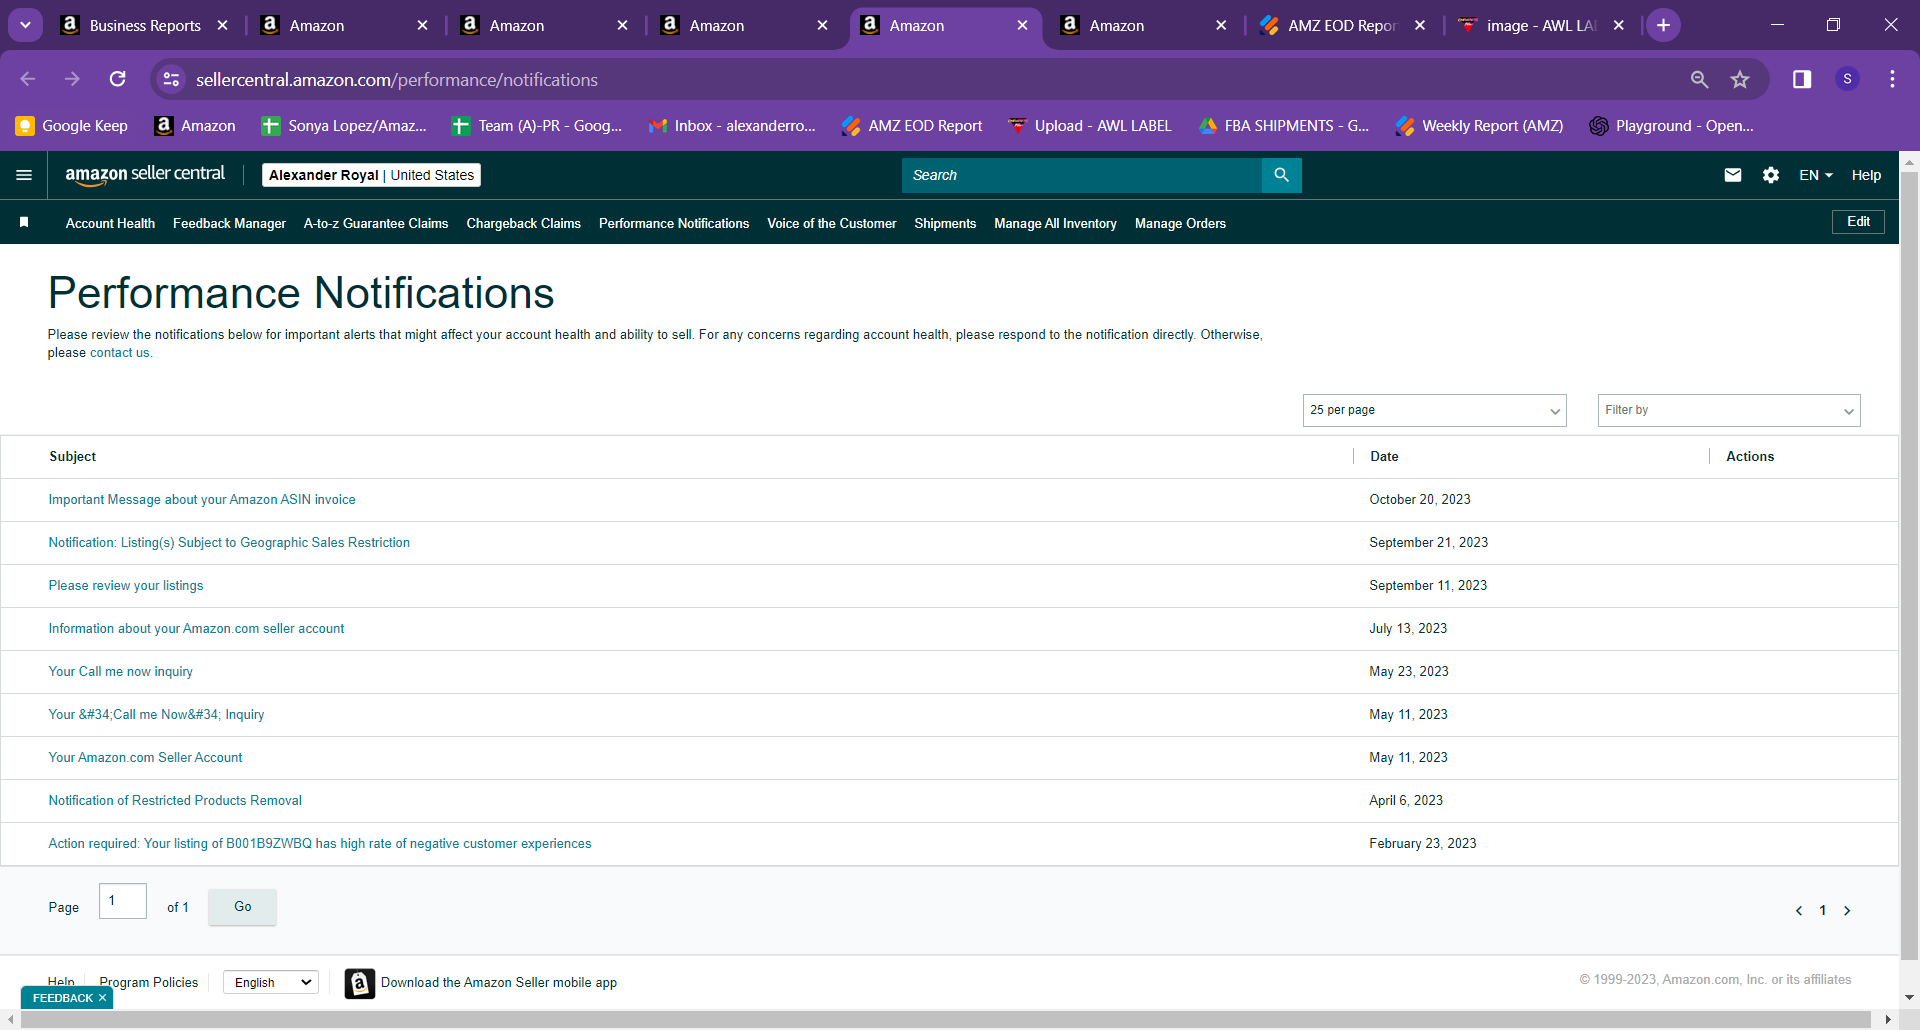The width and height of the screenshot is (1920, 1030).
Task: Click the page number input box
Action: coord(123,901)
